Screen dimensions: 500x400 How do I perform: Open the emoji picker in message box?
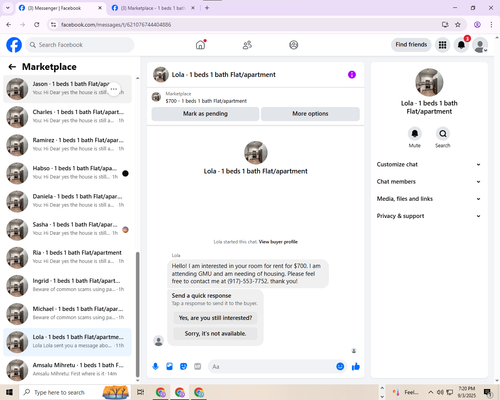tap(340, 367)
